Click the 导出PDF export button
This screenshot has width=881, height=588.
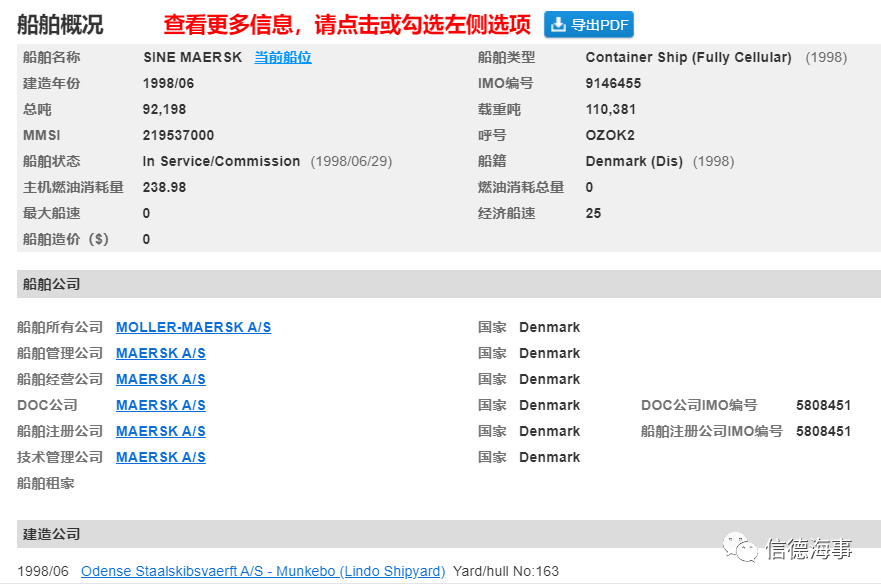tap(588, 25)
